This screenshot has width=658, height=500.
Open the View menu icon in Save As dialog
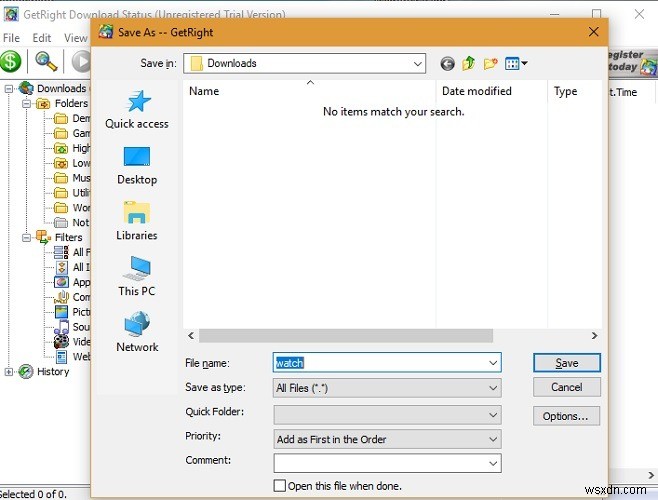point(516,64)
